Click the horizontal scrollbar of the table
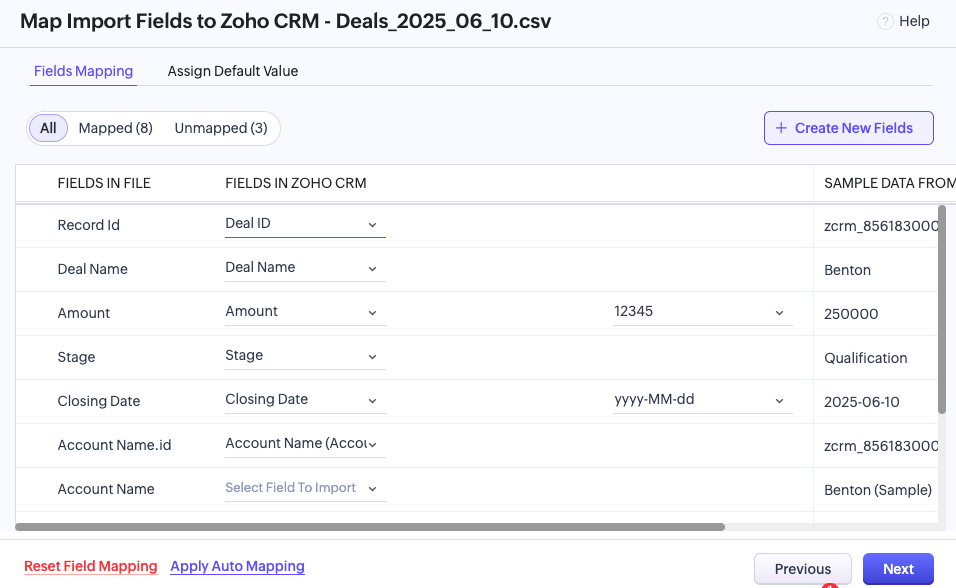 click(x=369, y=527)
